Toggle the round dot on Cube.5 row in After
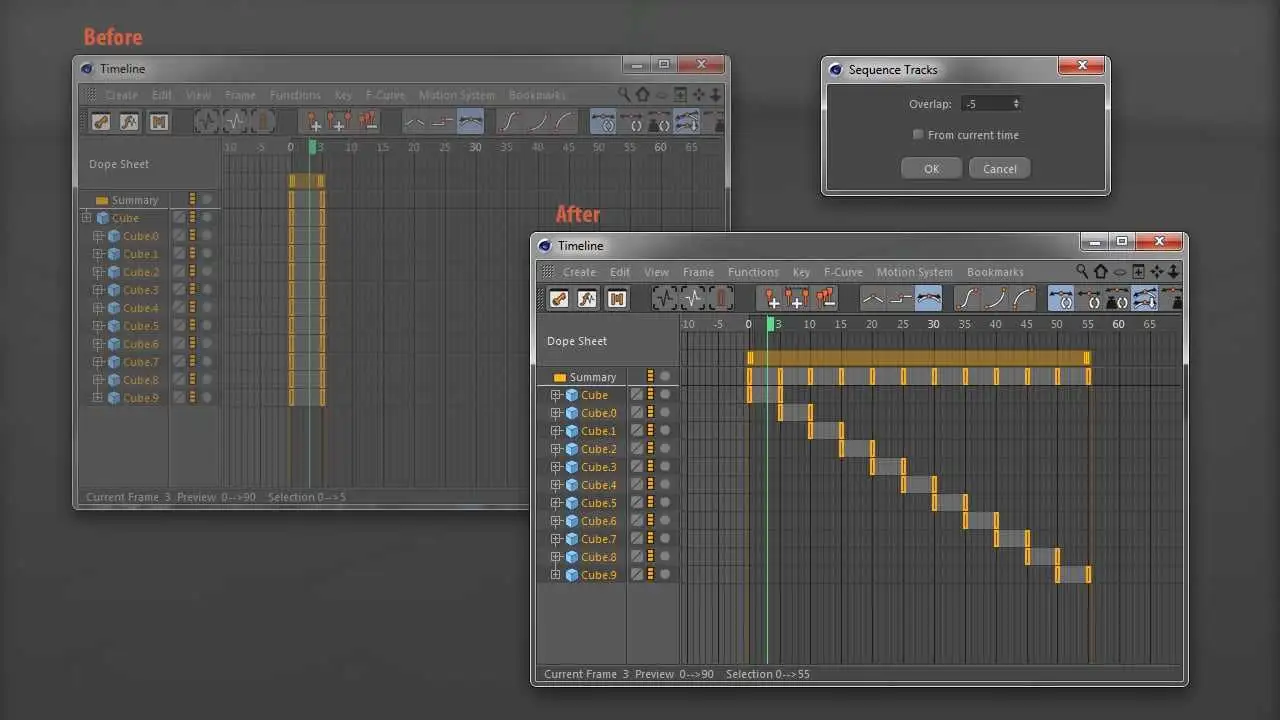This screenshot has width=1280, height=720. point(665,503)
